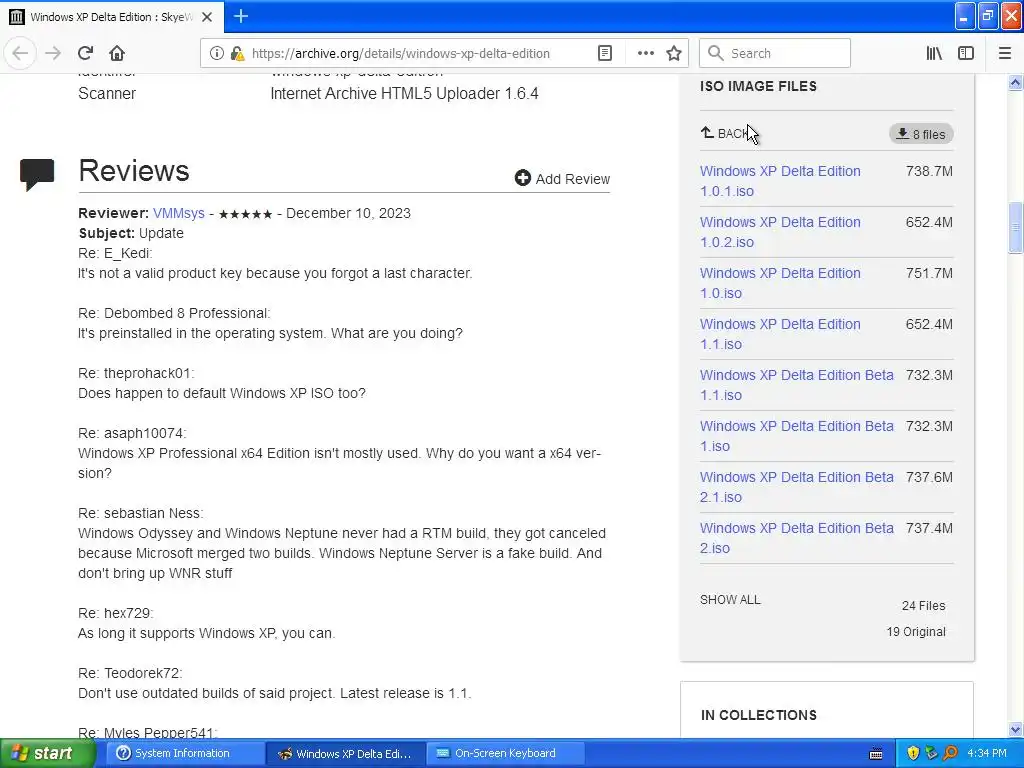The height and width of the screenshot is (768, 1024).
Task: Click the vertical scrollbar thumb
Action: [x=1015, y=227]
